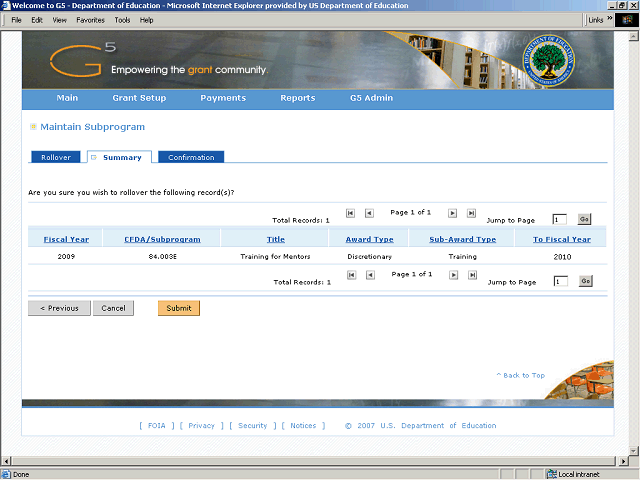
Task: Open the Edit menu
Action: coord(37,20)
